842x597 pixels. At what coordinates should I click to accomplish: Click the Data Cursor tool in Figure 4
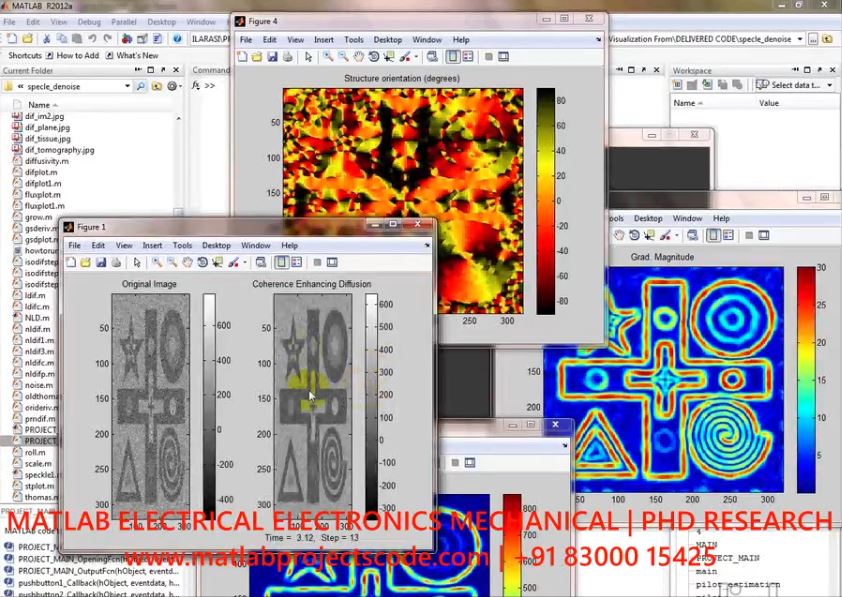coord(389,57)
